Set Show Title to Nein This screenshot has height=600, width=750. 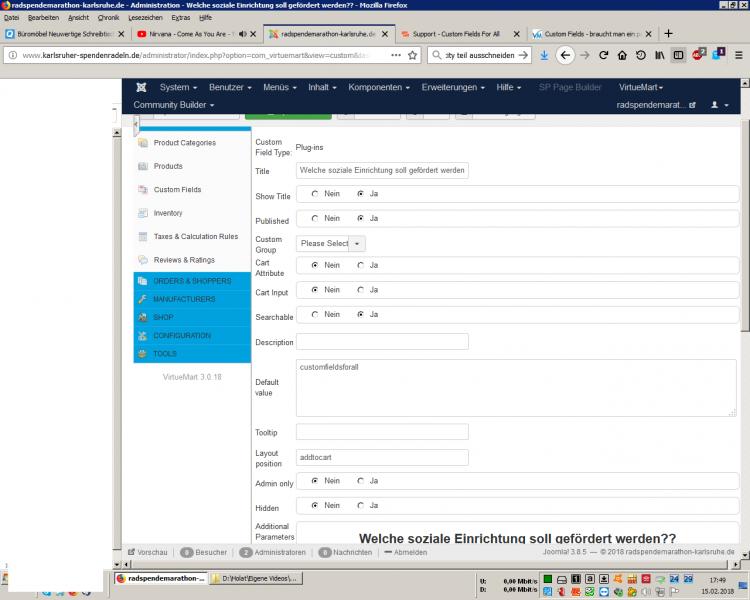point(316,193)
